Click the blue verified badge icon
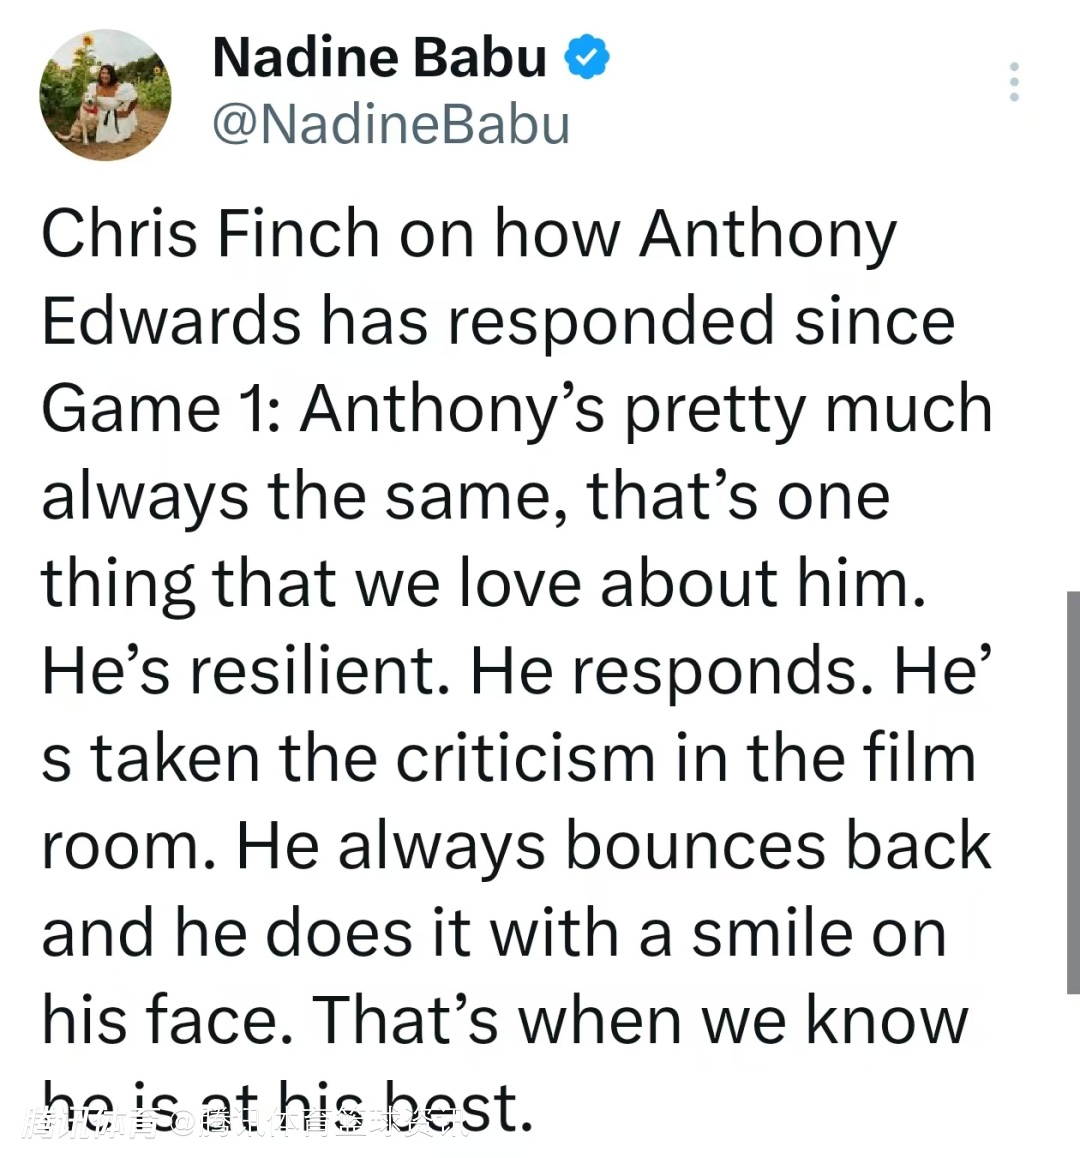The width and height of the screenshot is (1080, 1158). tap(587, 56)
